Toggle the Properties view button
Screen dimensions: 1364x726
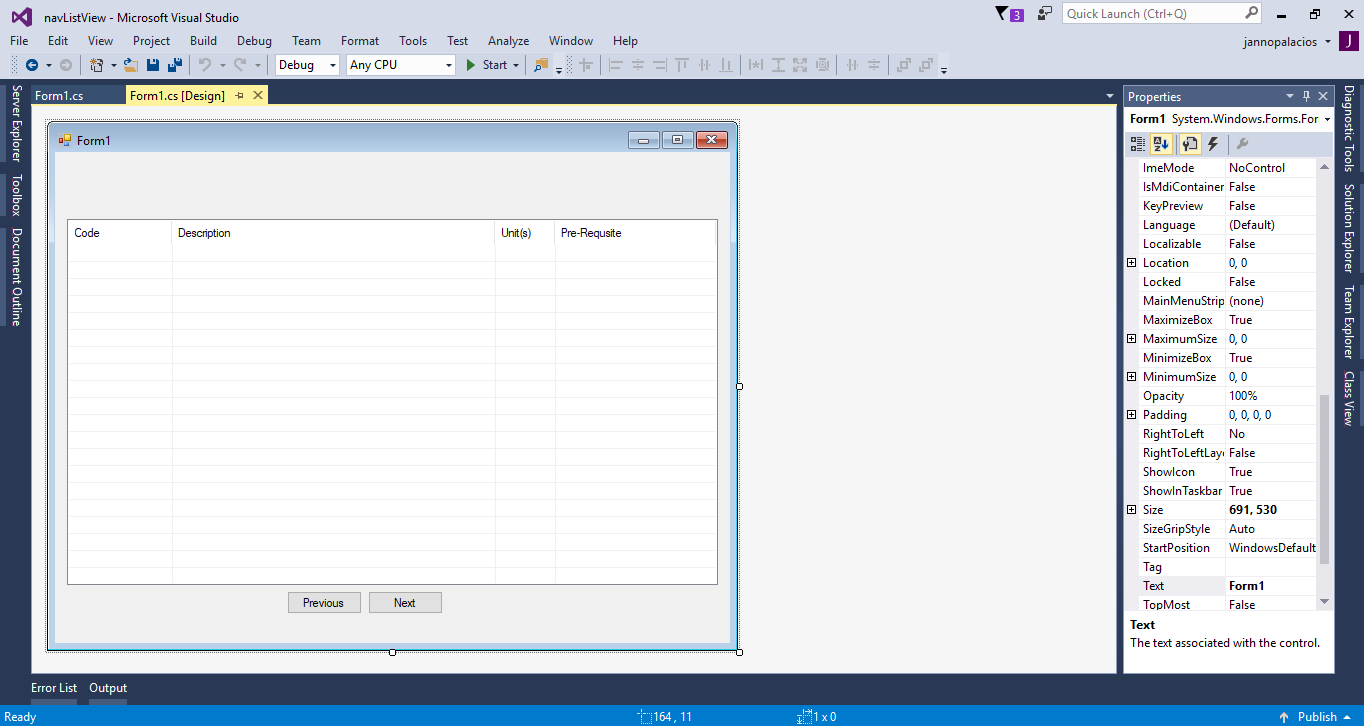pos(1190,144)
